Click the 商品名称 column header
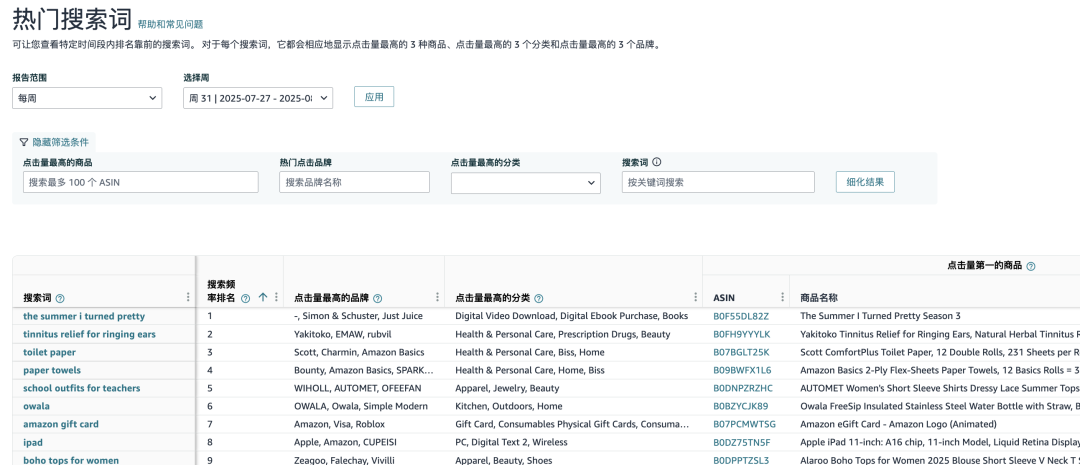 point(818,298)
